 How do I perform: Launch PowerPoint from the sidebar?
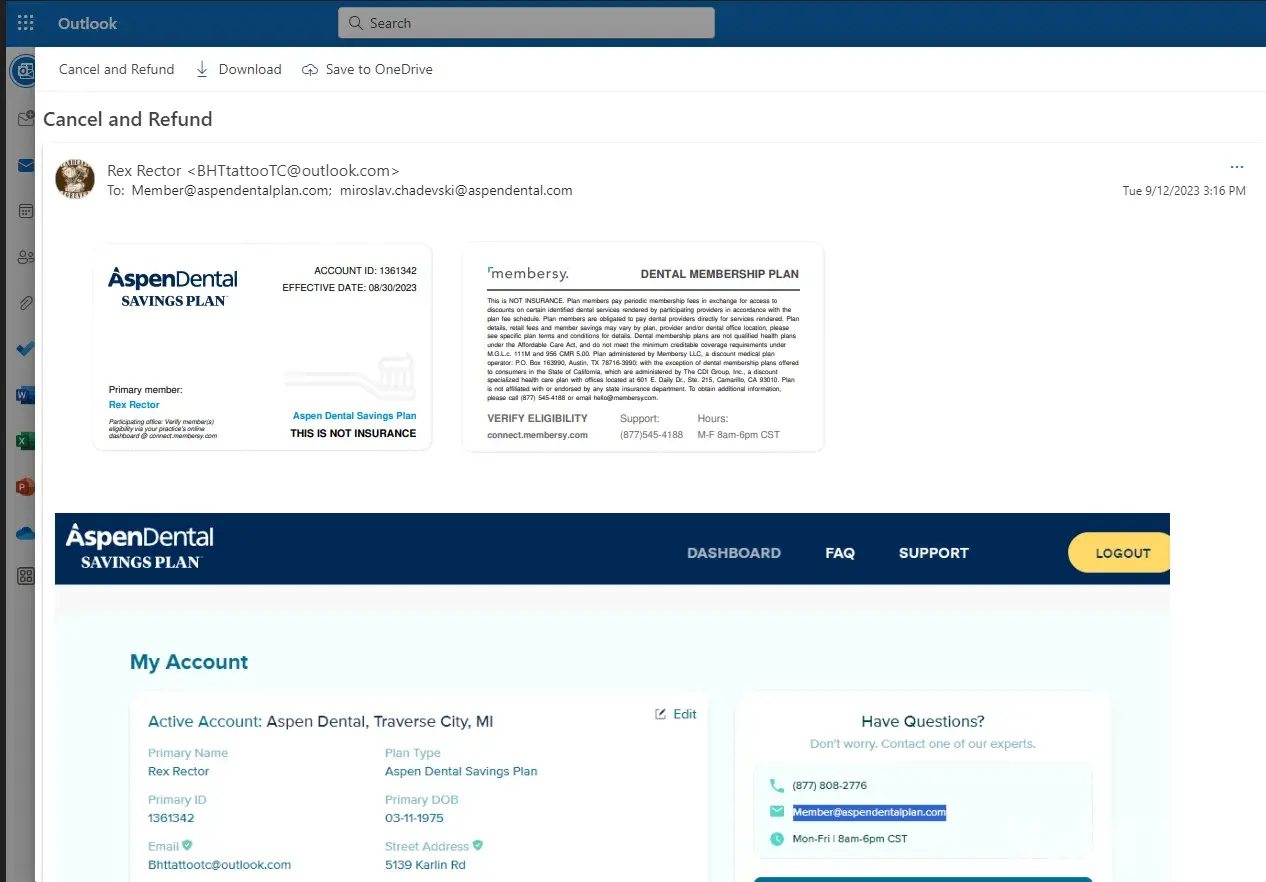(x=26, y=487)
